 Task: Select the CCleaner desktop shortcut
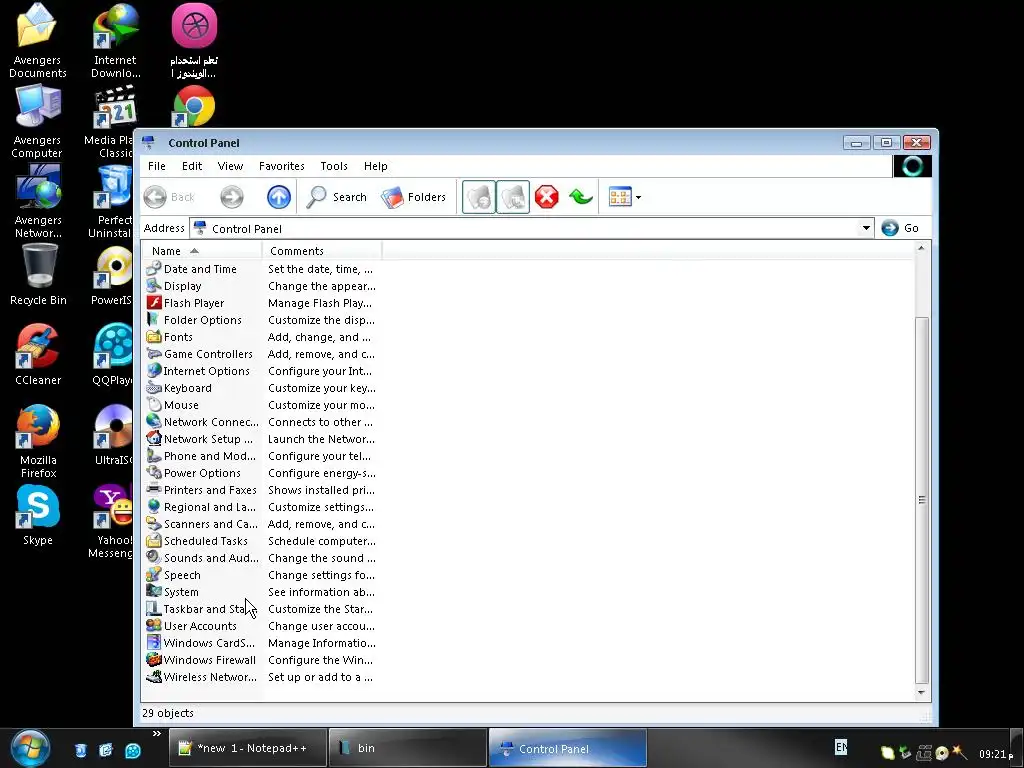click(38, 355)
